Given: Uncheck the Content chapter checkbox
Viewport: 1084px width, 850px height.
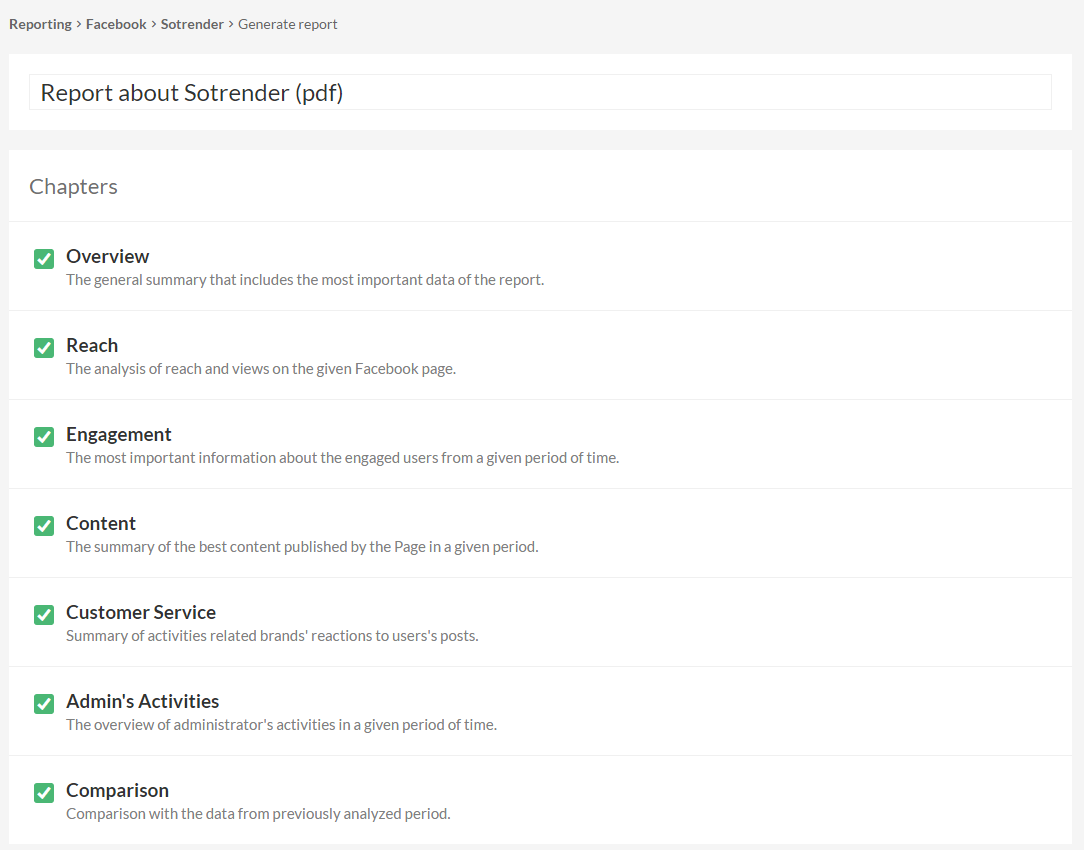Looking at the screenshot, I should click(44, 526).
